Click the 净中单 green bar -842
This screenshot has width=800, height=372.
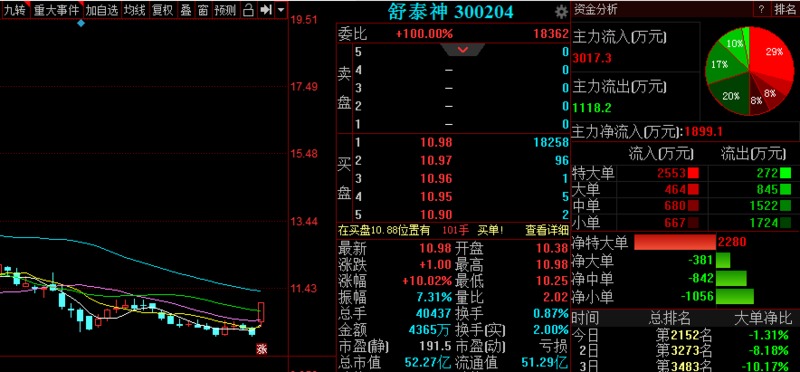(x=731, y=278)
